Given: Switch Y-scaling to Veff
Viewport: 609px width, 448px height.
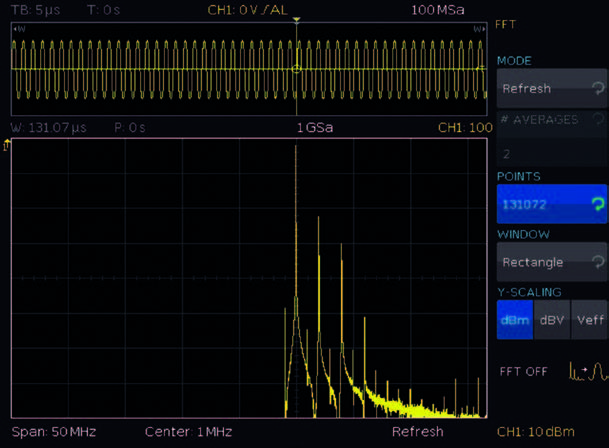Looking at the screenshot, I should point(590,320).
